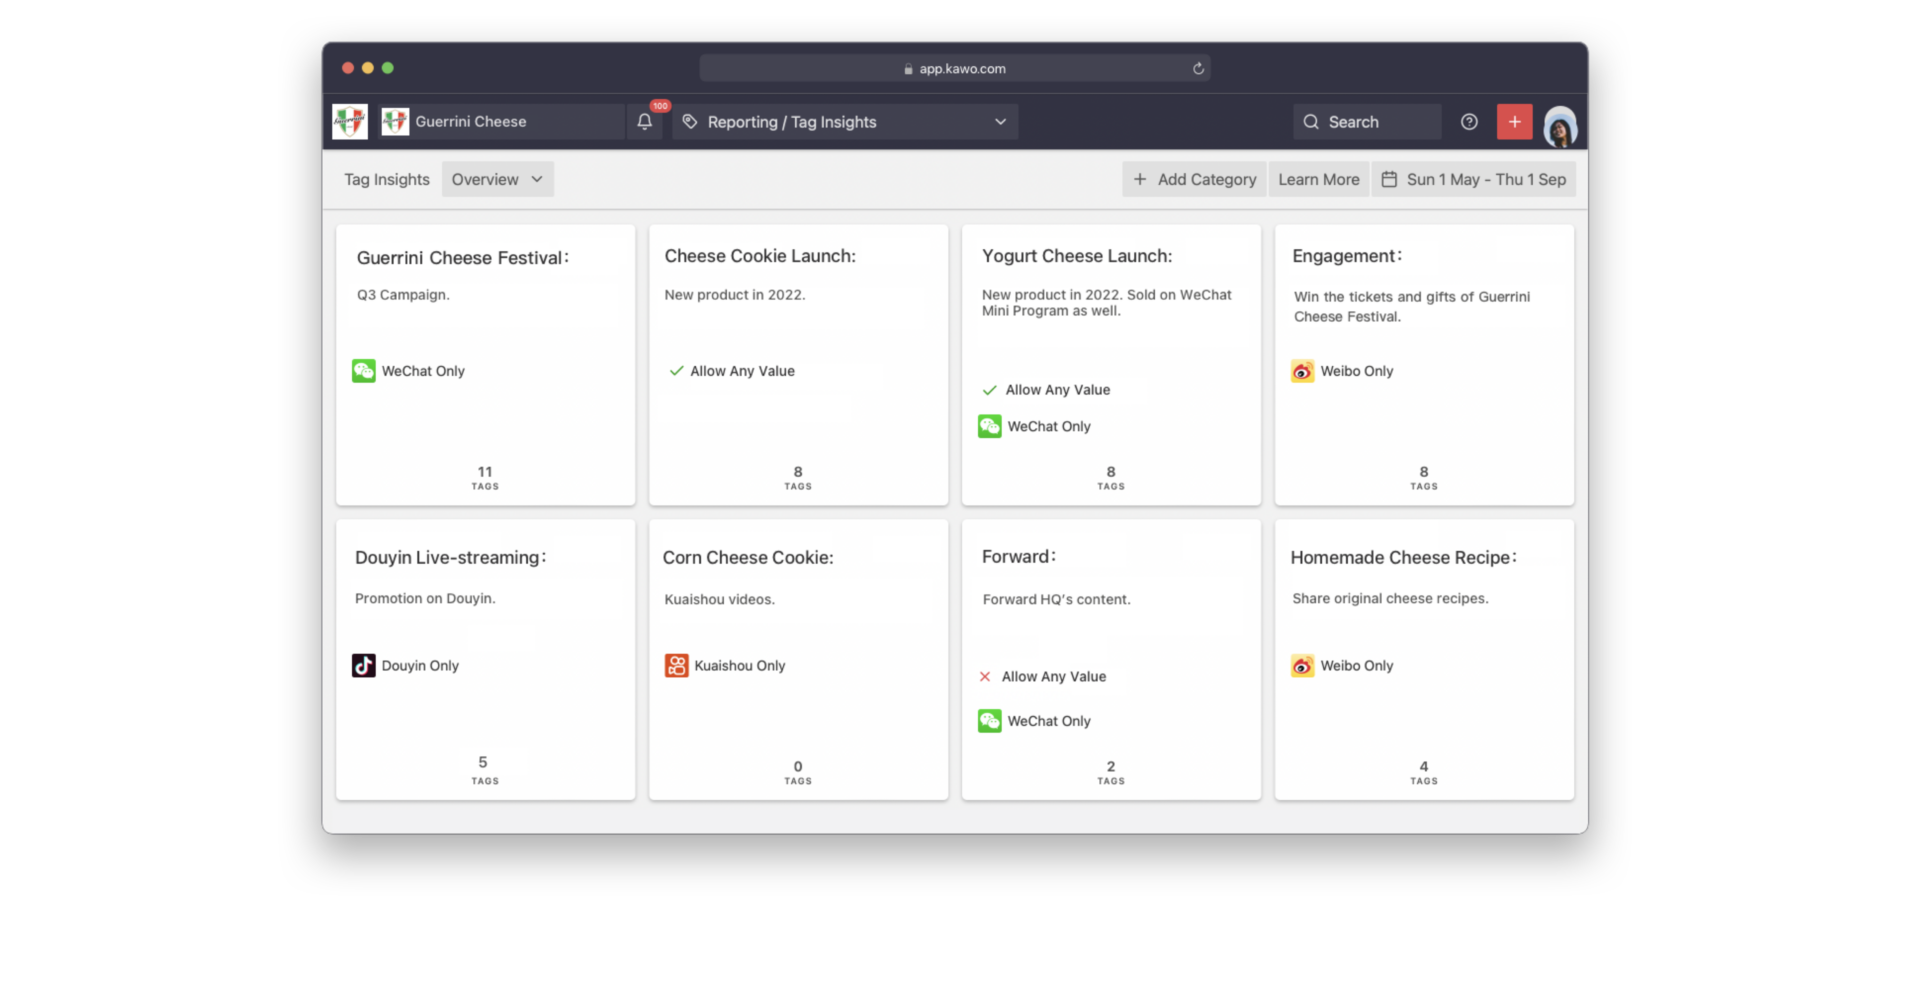Viewport: 1920px width, 1000px height.
Task: Click the WeChat icon on Guerrini Cheese Festival card
Action: click(x=364, y=371)
